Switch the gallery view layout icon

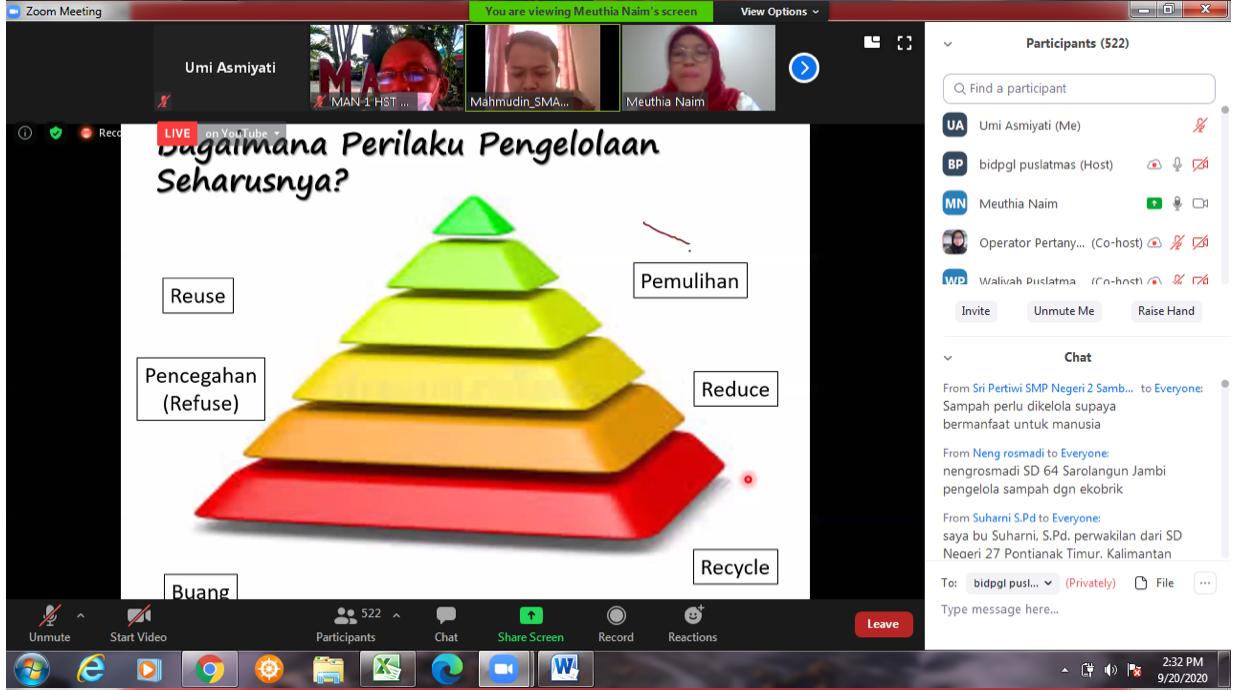872,43
